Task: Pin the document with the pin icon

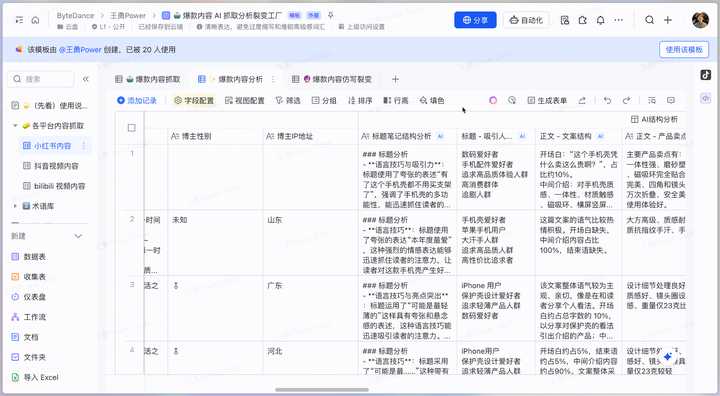Action: pos(330,16)
